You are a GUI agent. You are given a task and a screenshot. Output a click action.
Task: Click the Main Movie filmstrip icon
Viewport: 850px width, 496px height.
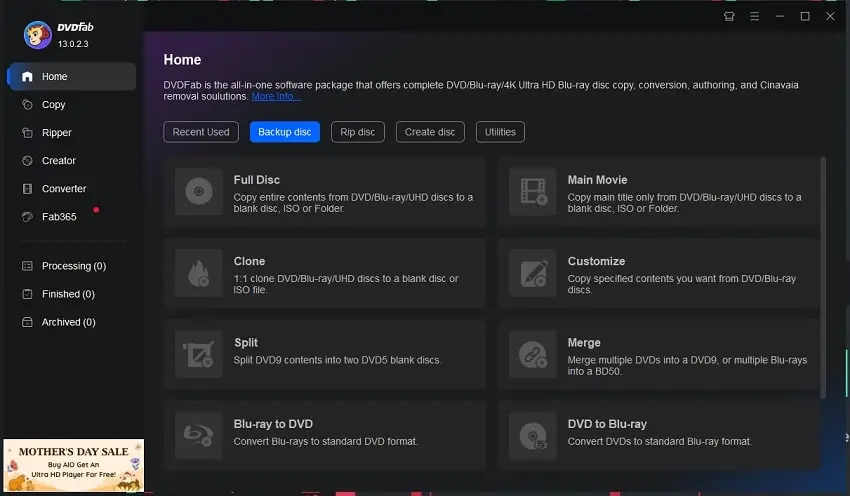(533, 191)
